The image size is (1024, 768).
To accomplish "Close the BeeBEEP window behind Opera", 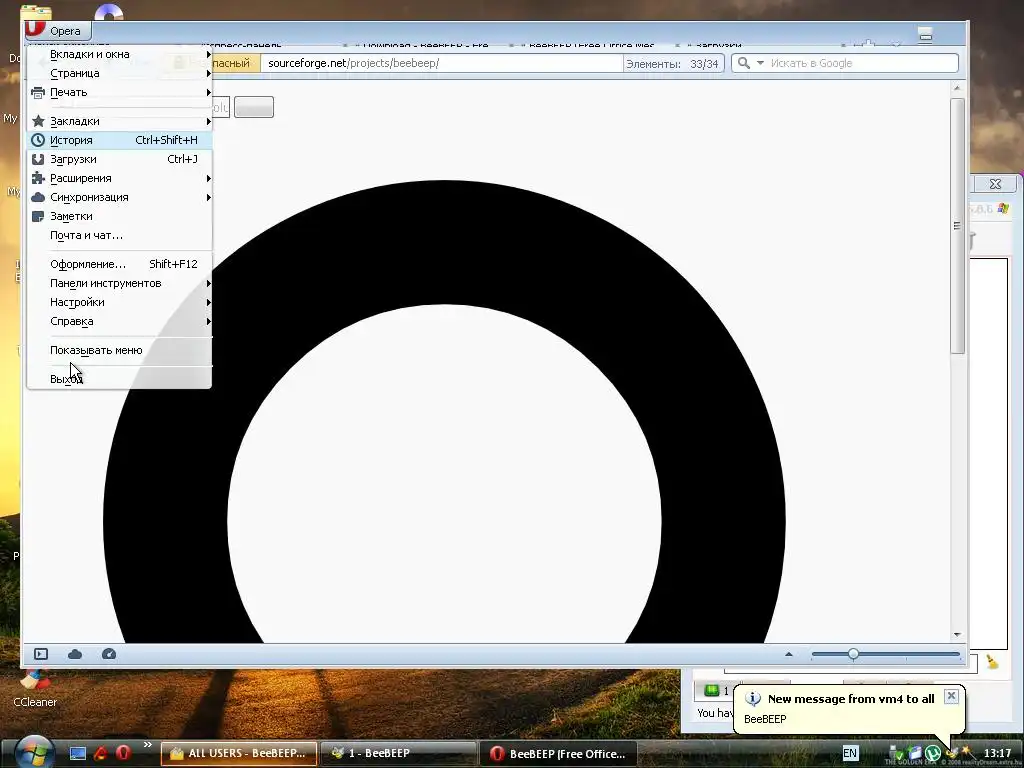I will (995, 184).
